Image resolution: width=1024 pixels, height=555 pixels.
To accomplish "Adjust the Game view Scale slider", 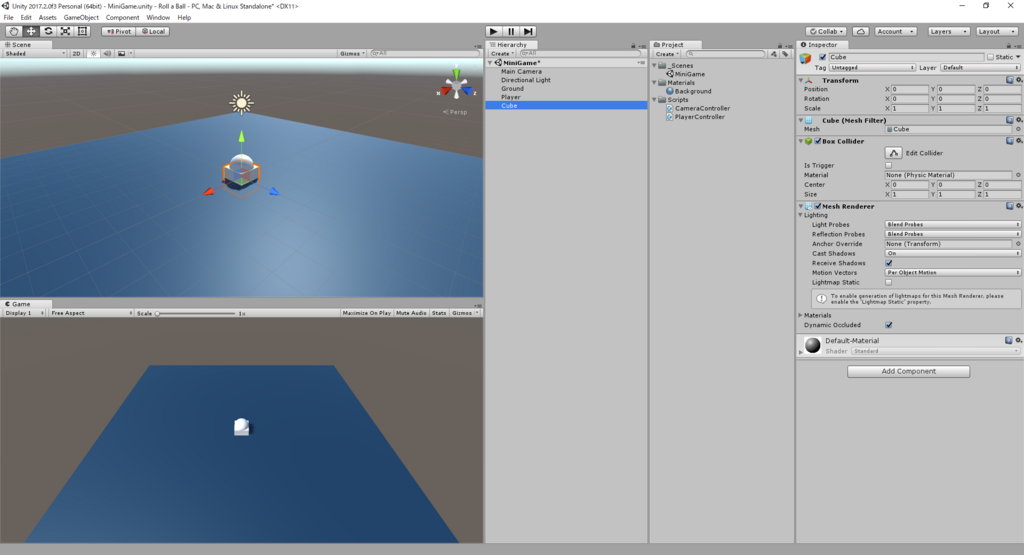I will [195, 313].
